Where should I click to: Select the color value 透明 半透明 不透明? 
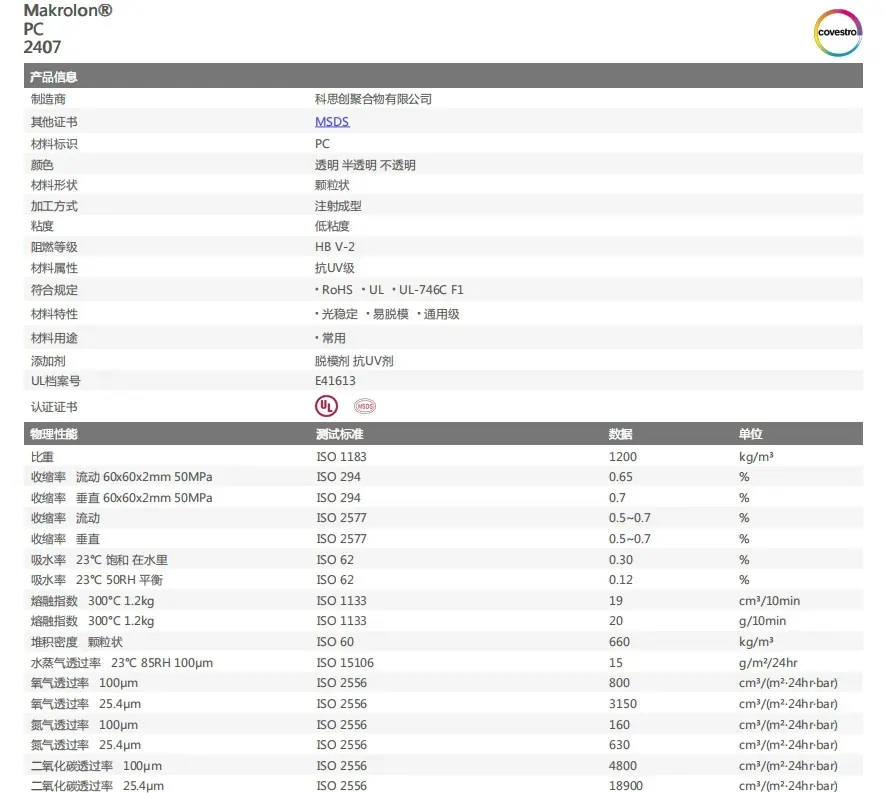(365, 165)
